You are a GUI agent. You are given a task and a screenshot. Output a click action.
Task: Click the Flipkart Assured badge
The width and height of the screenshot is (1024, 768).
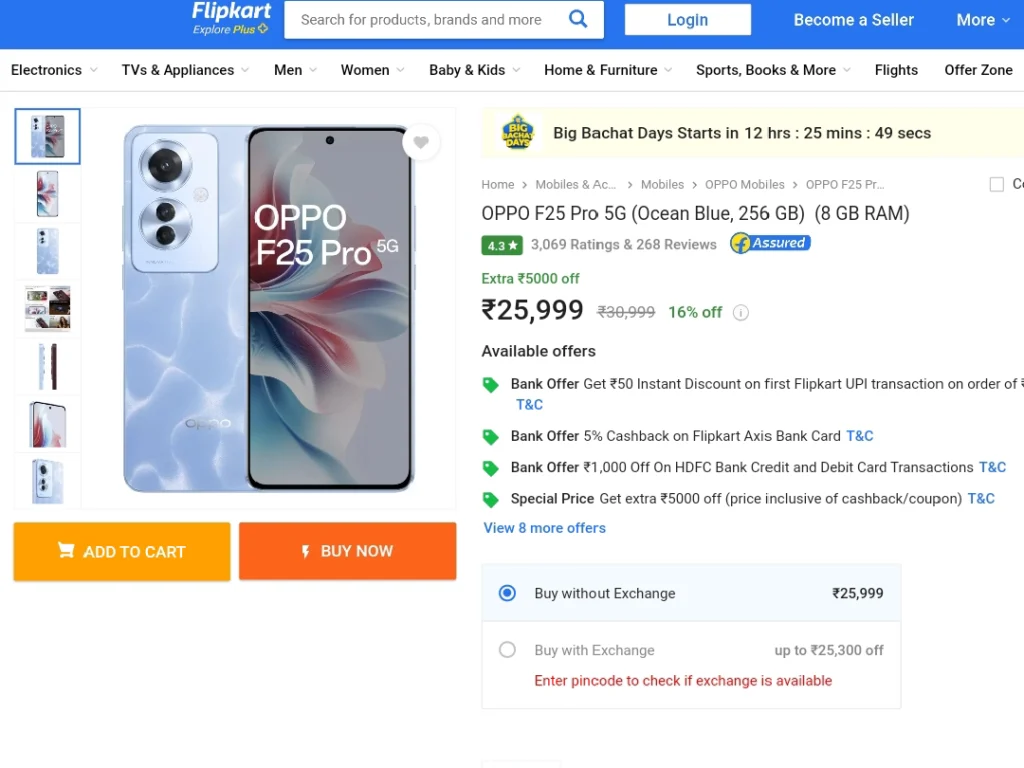(x=770, y=243)
